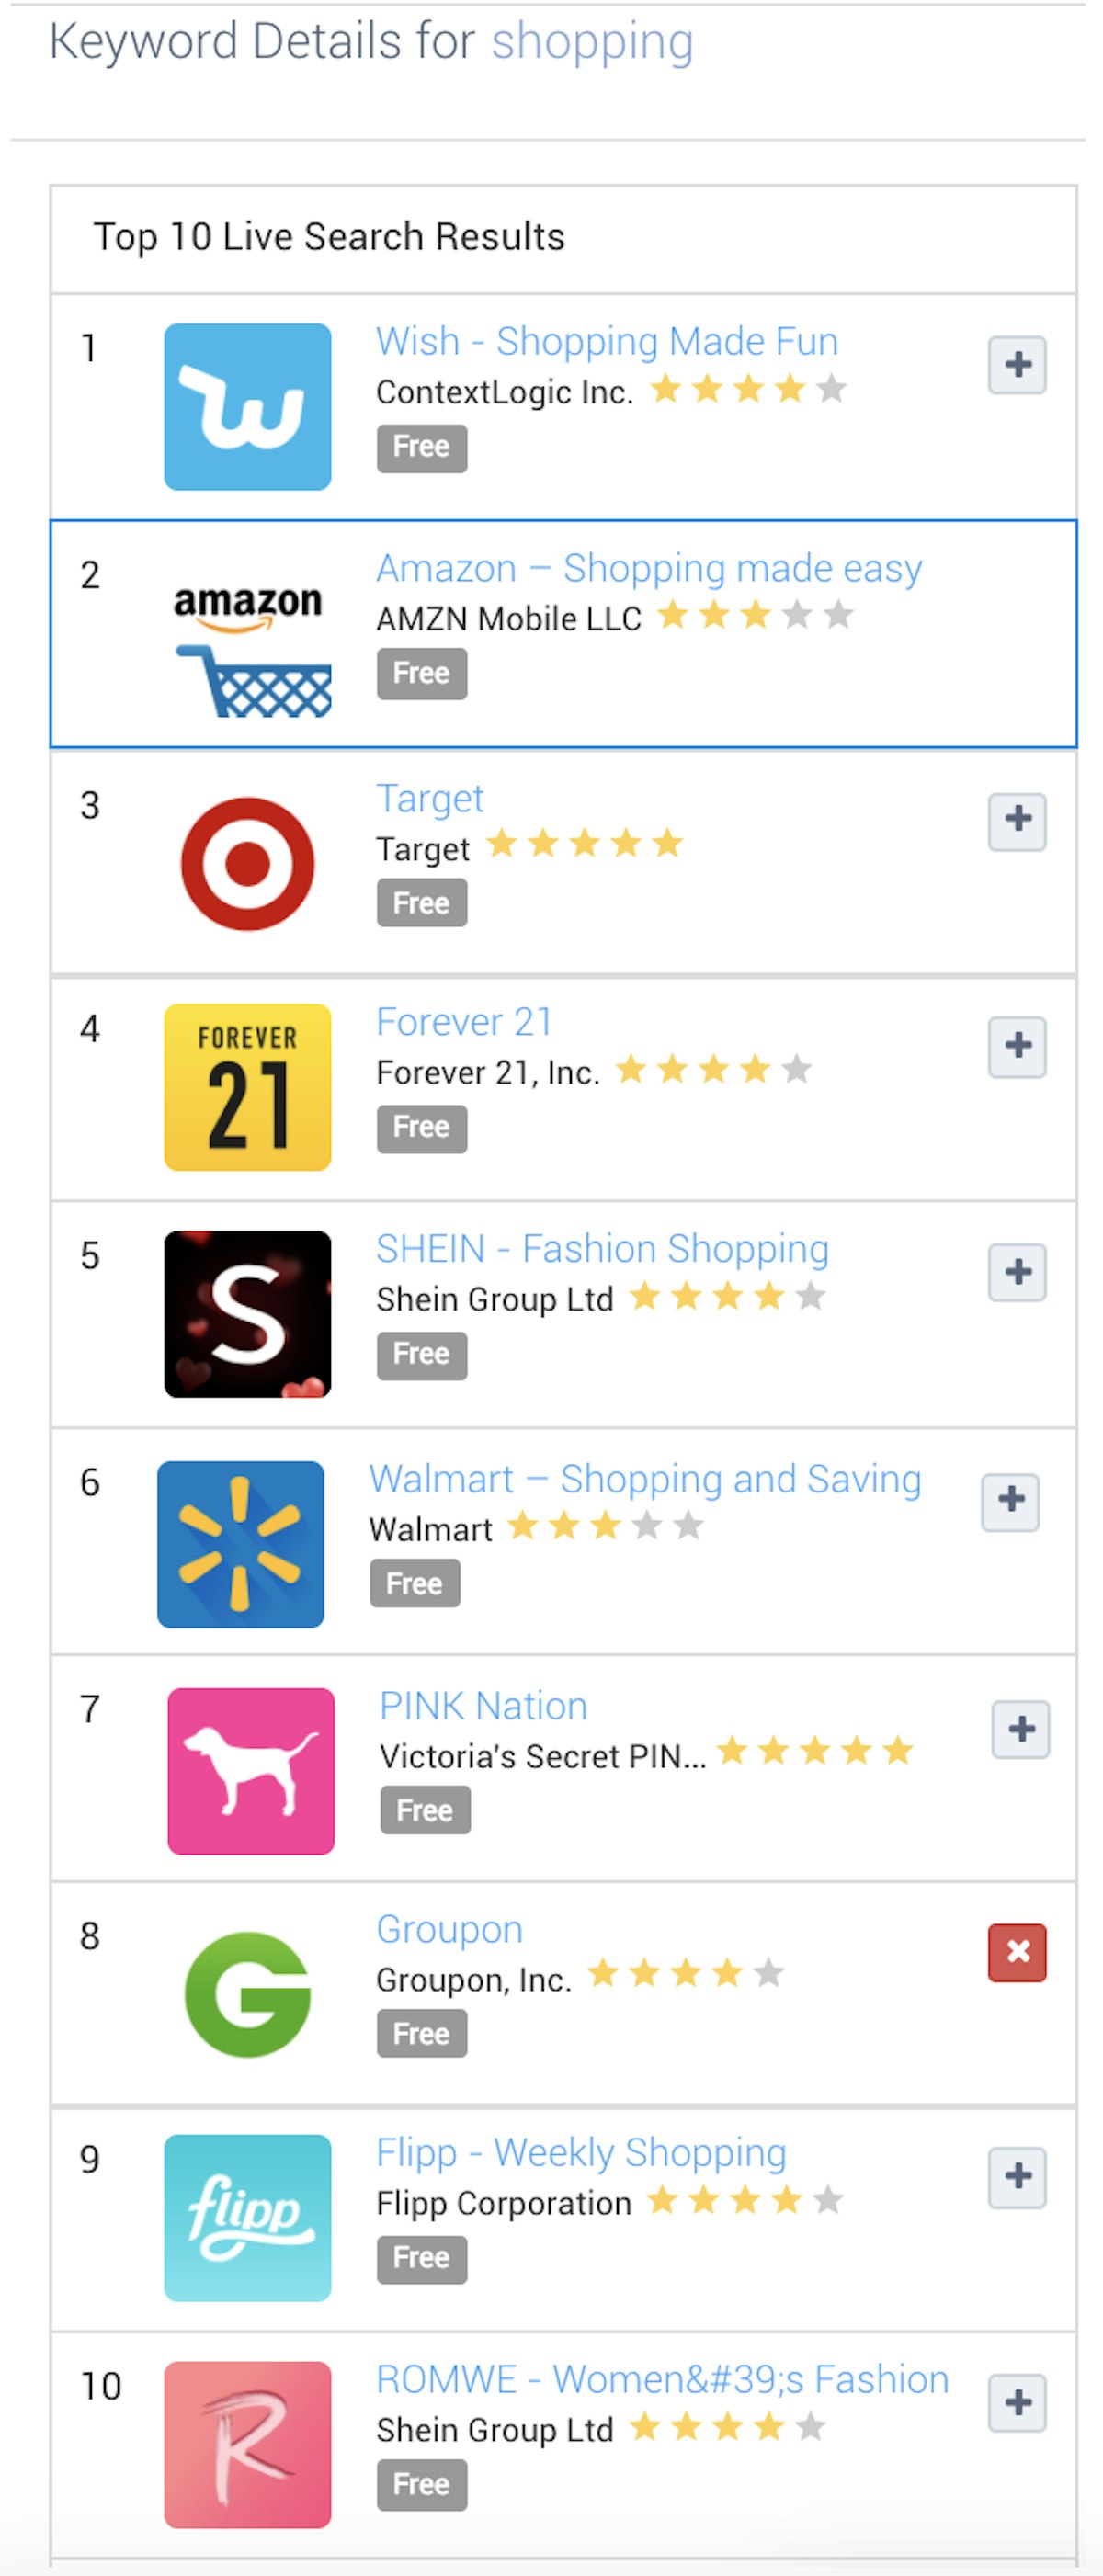Click the Wish app icon
The image size is (1103, 2576).
coord(247,406)
